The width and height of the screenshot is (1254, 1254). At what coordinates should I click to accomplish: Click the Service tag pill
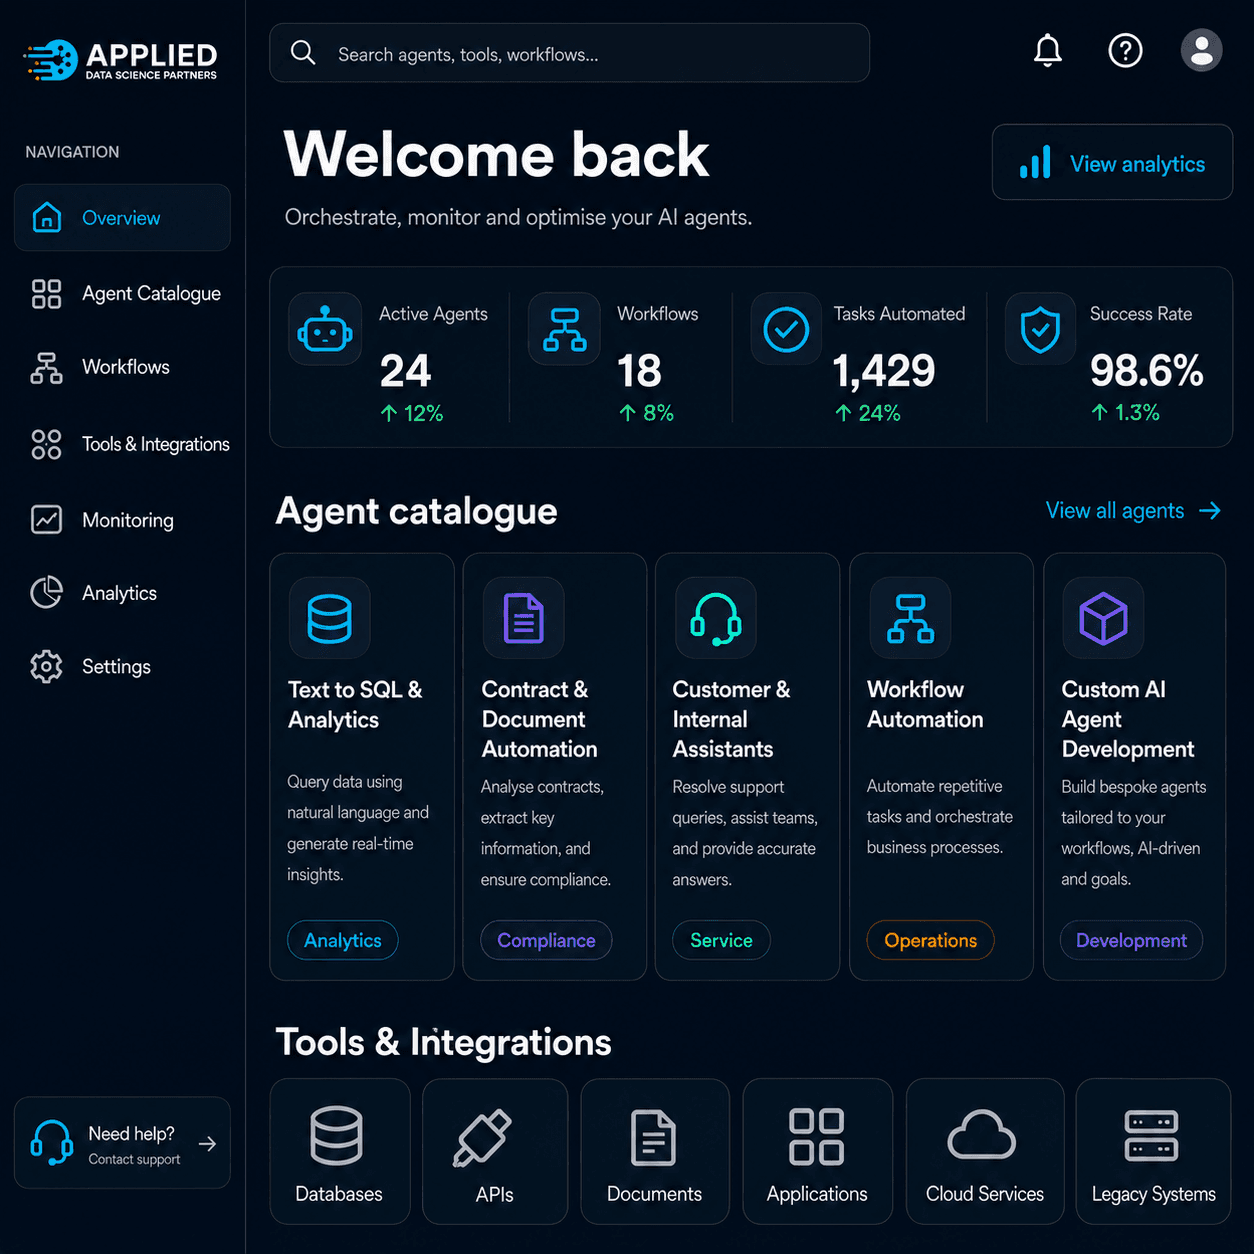721,940
